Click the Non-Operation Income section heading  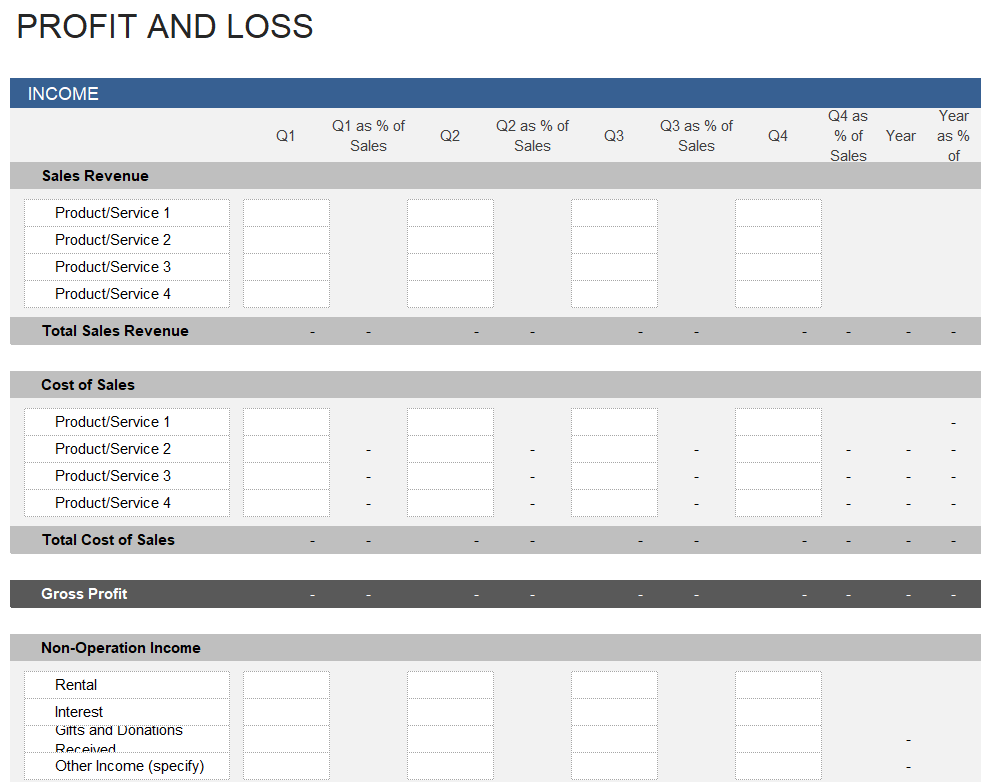(120, 648)
